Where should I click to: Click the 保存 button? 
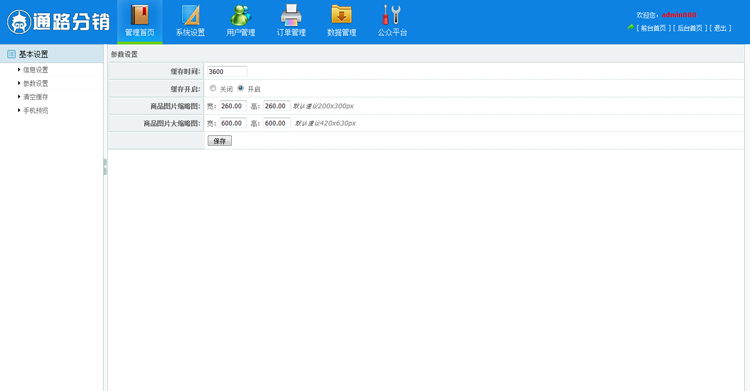pyautogui.click(x=220, y=141)
